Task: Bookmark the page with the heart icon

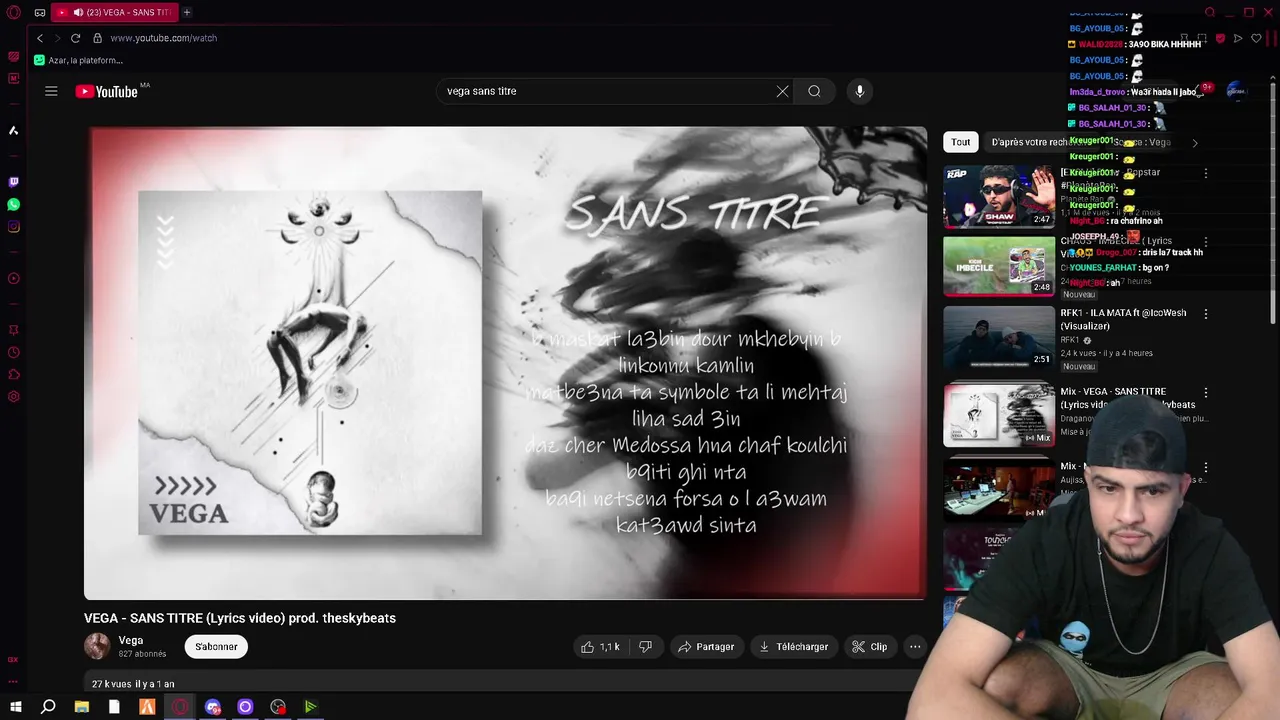Action: 1257,38
